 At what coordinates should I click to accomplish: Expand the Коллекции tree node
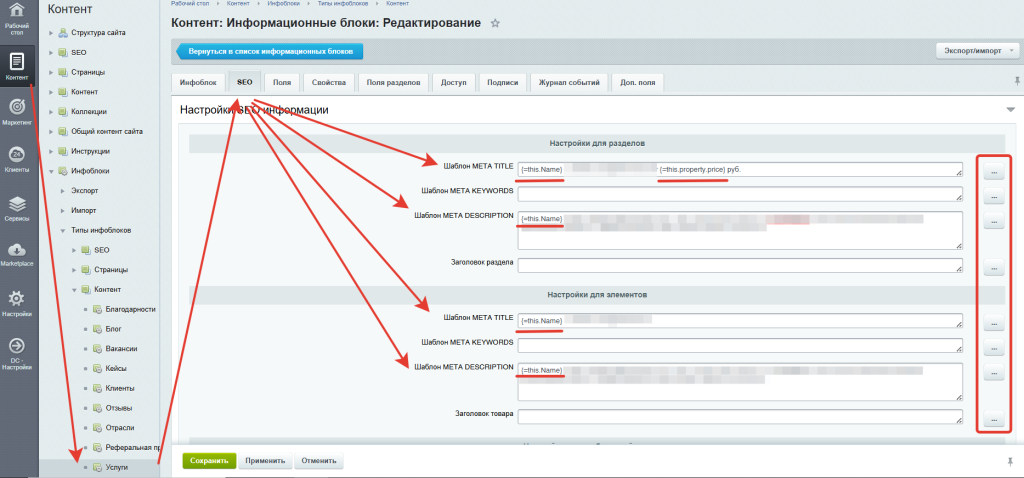tap(50, 111)
